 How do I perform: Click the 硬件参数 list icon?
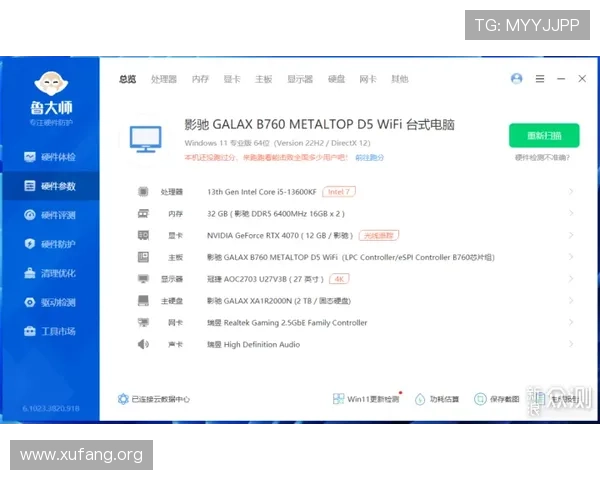(29, 186)
